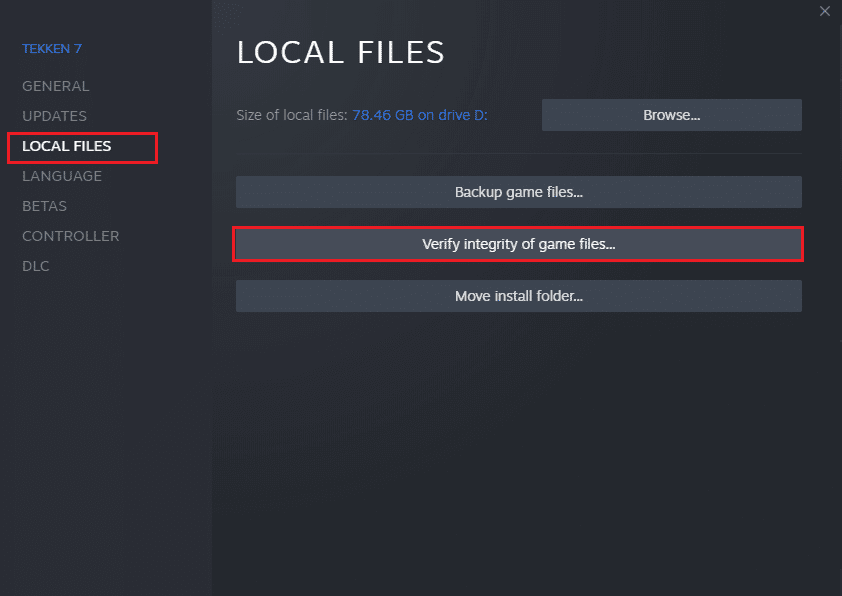Open game folder using Browse

(x=671, y=114)
